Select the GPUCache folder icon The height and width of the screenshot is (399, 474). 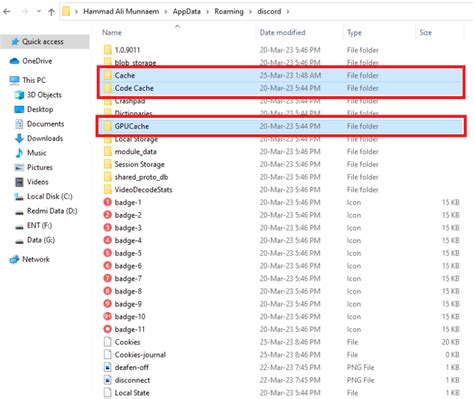pyautogui.click(x=108, y=126)
